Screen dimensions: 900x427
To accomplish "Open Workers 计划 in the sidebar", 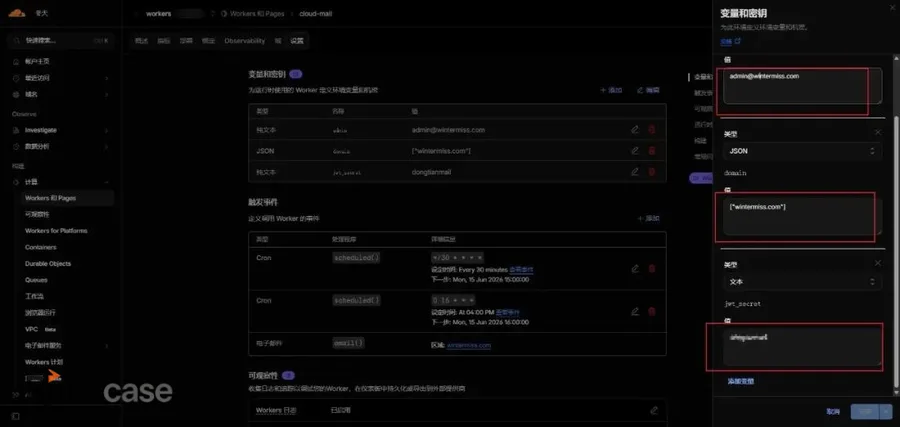I will coord(44,362).
